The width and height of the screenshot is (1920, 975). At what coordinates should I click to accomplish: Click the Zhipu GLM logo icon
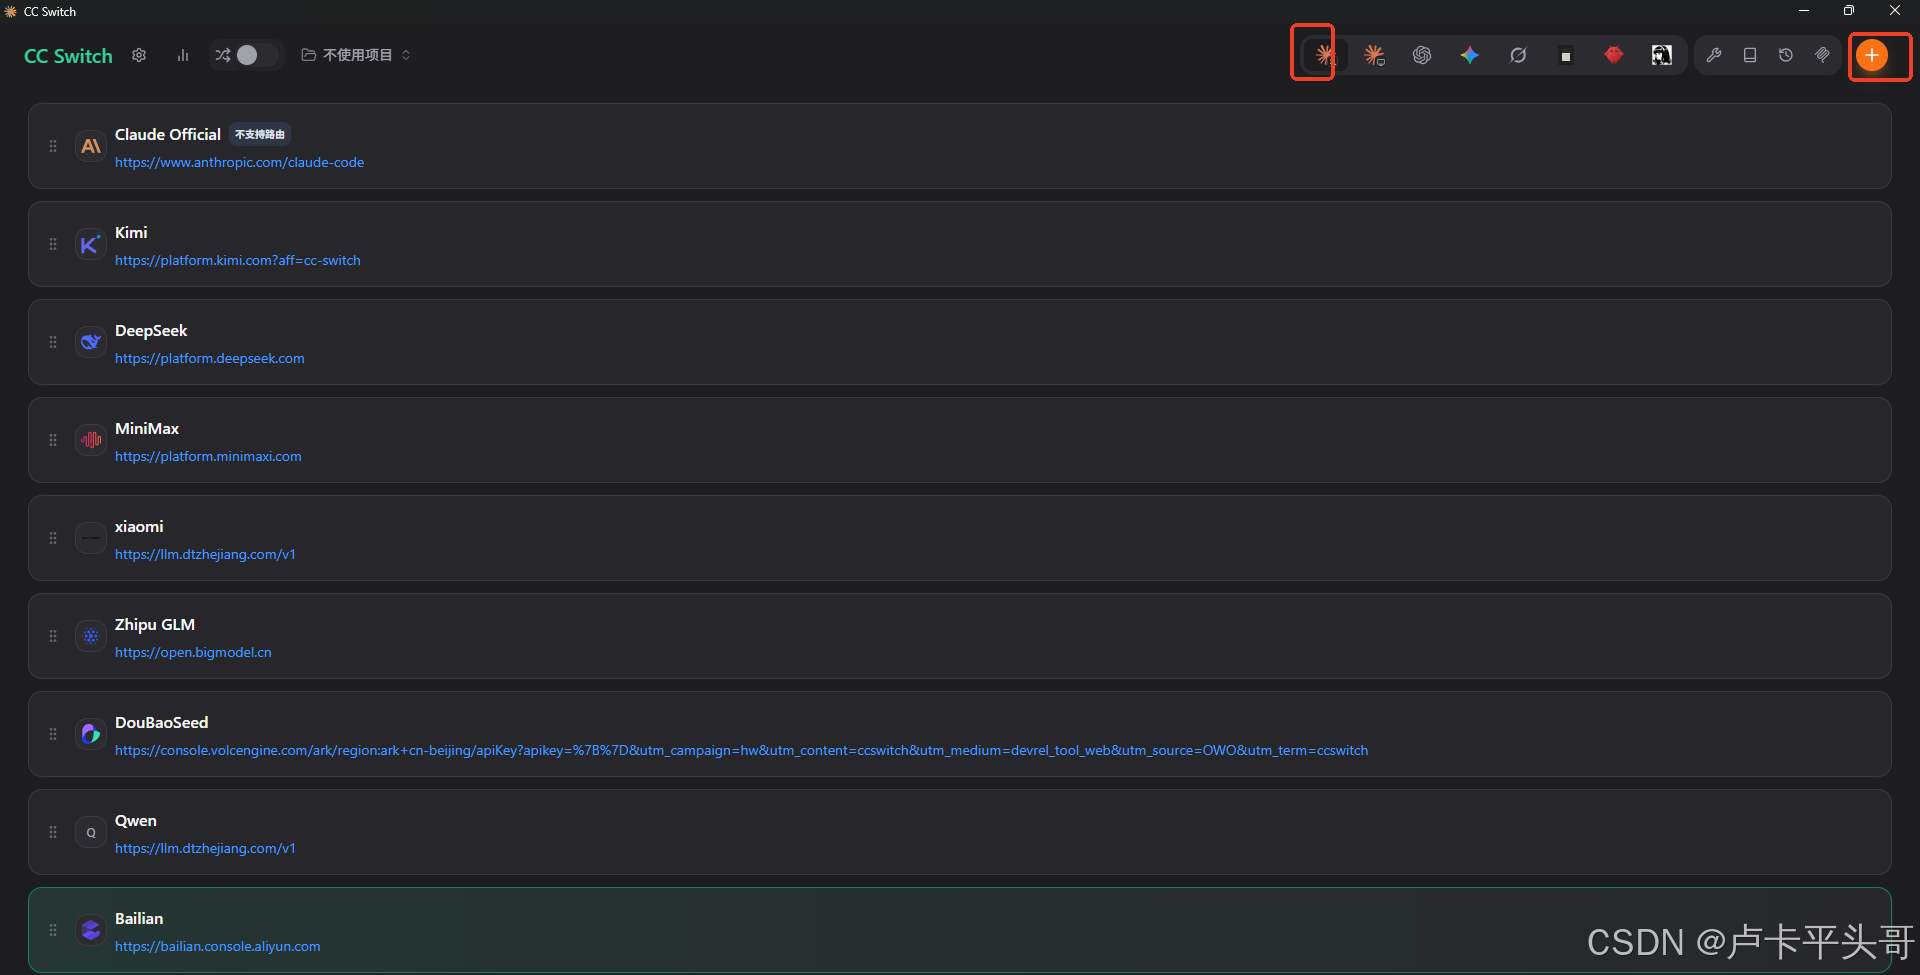[91, 636]
